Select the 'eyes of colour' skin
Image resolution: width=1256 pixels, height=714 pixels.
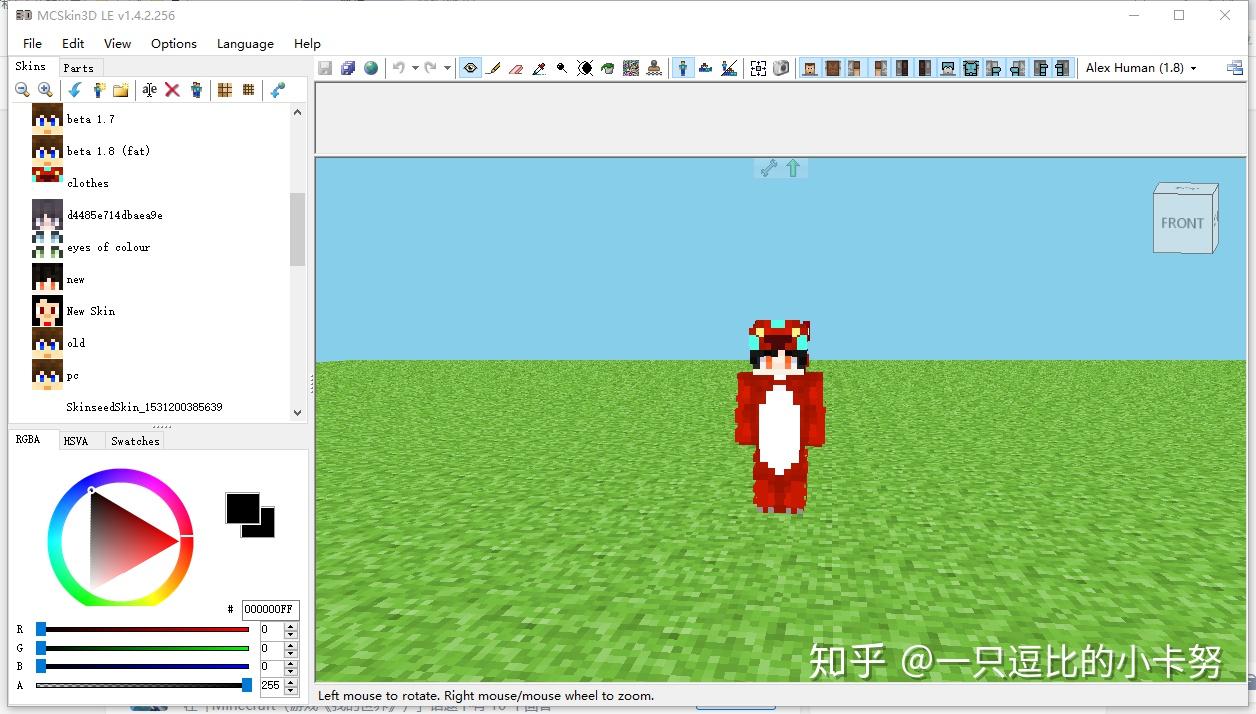click(108, 247)
